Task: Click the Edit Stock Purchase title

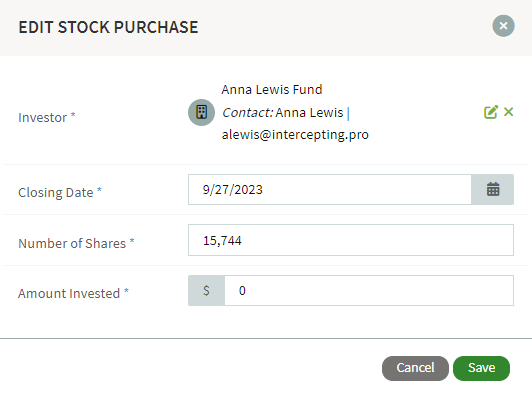Action: click(x=108, y=27)
